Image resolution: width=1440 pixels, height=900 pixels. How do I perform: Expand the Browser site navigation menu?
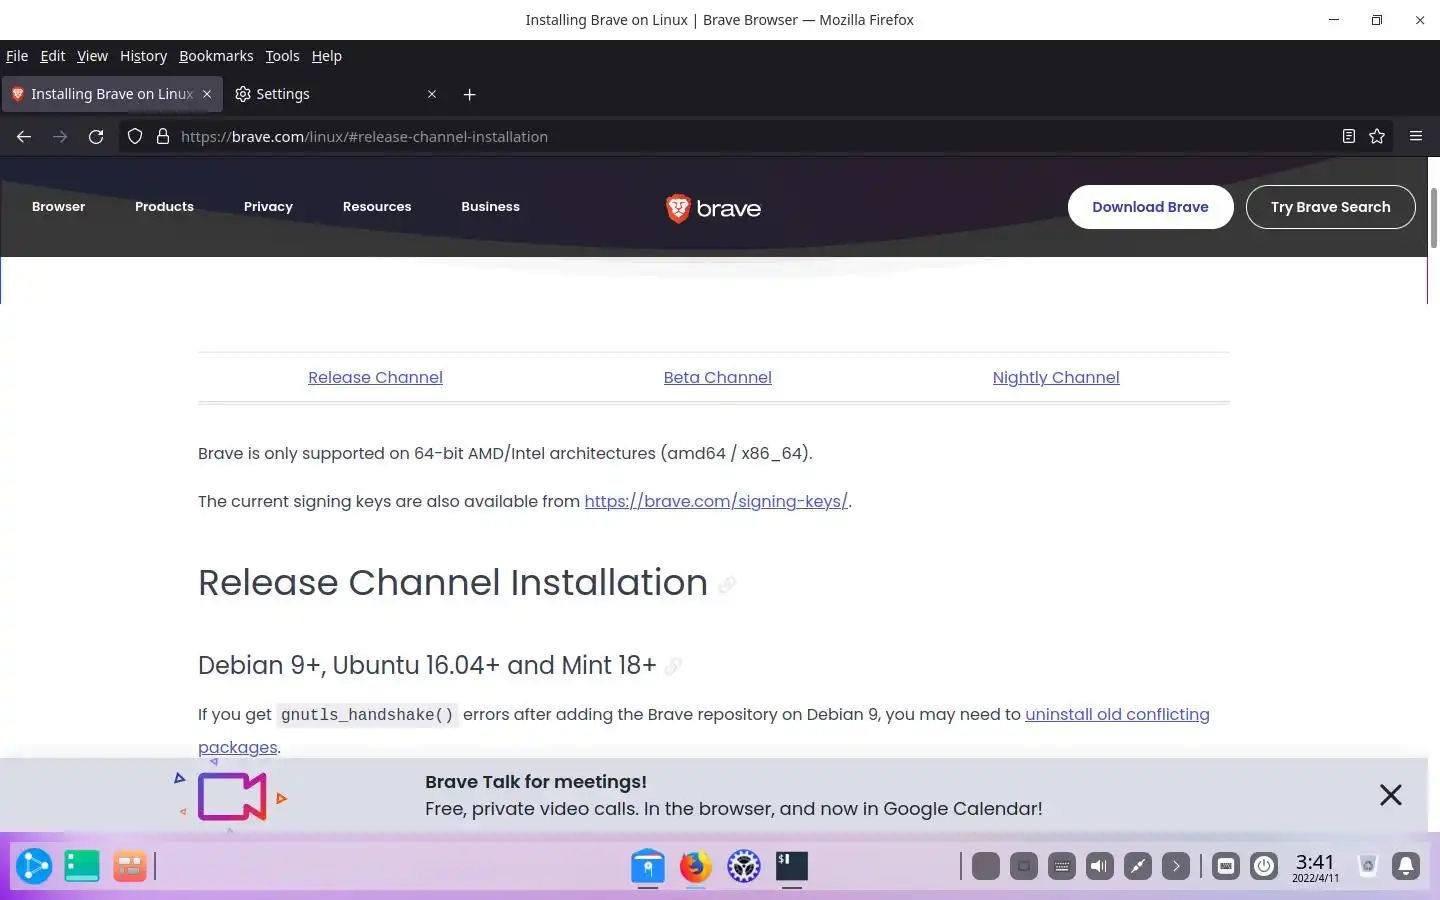coord(58,207)
